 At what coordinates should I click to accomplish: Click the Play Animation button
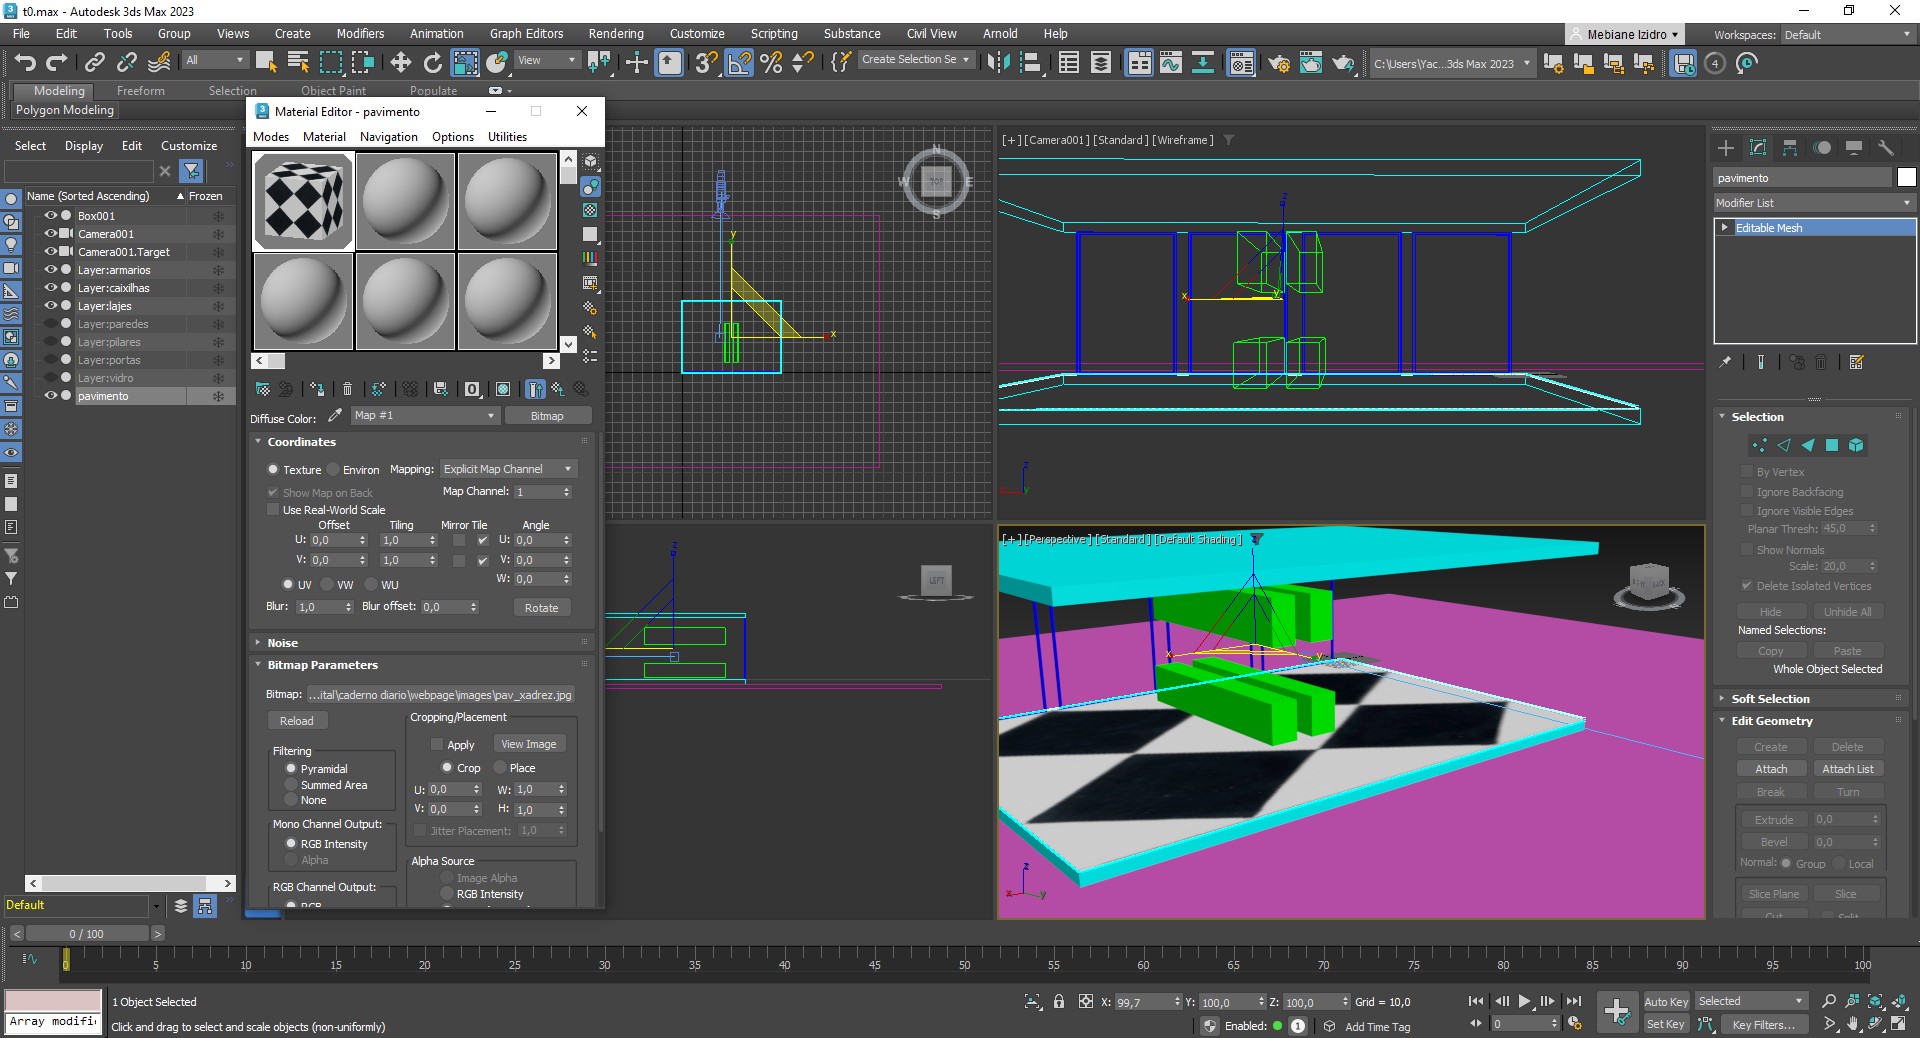pos(1524,1001)
